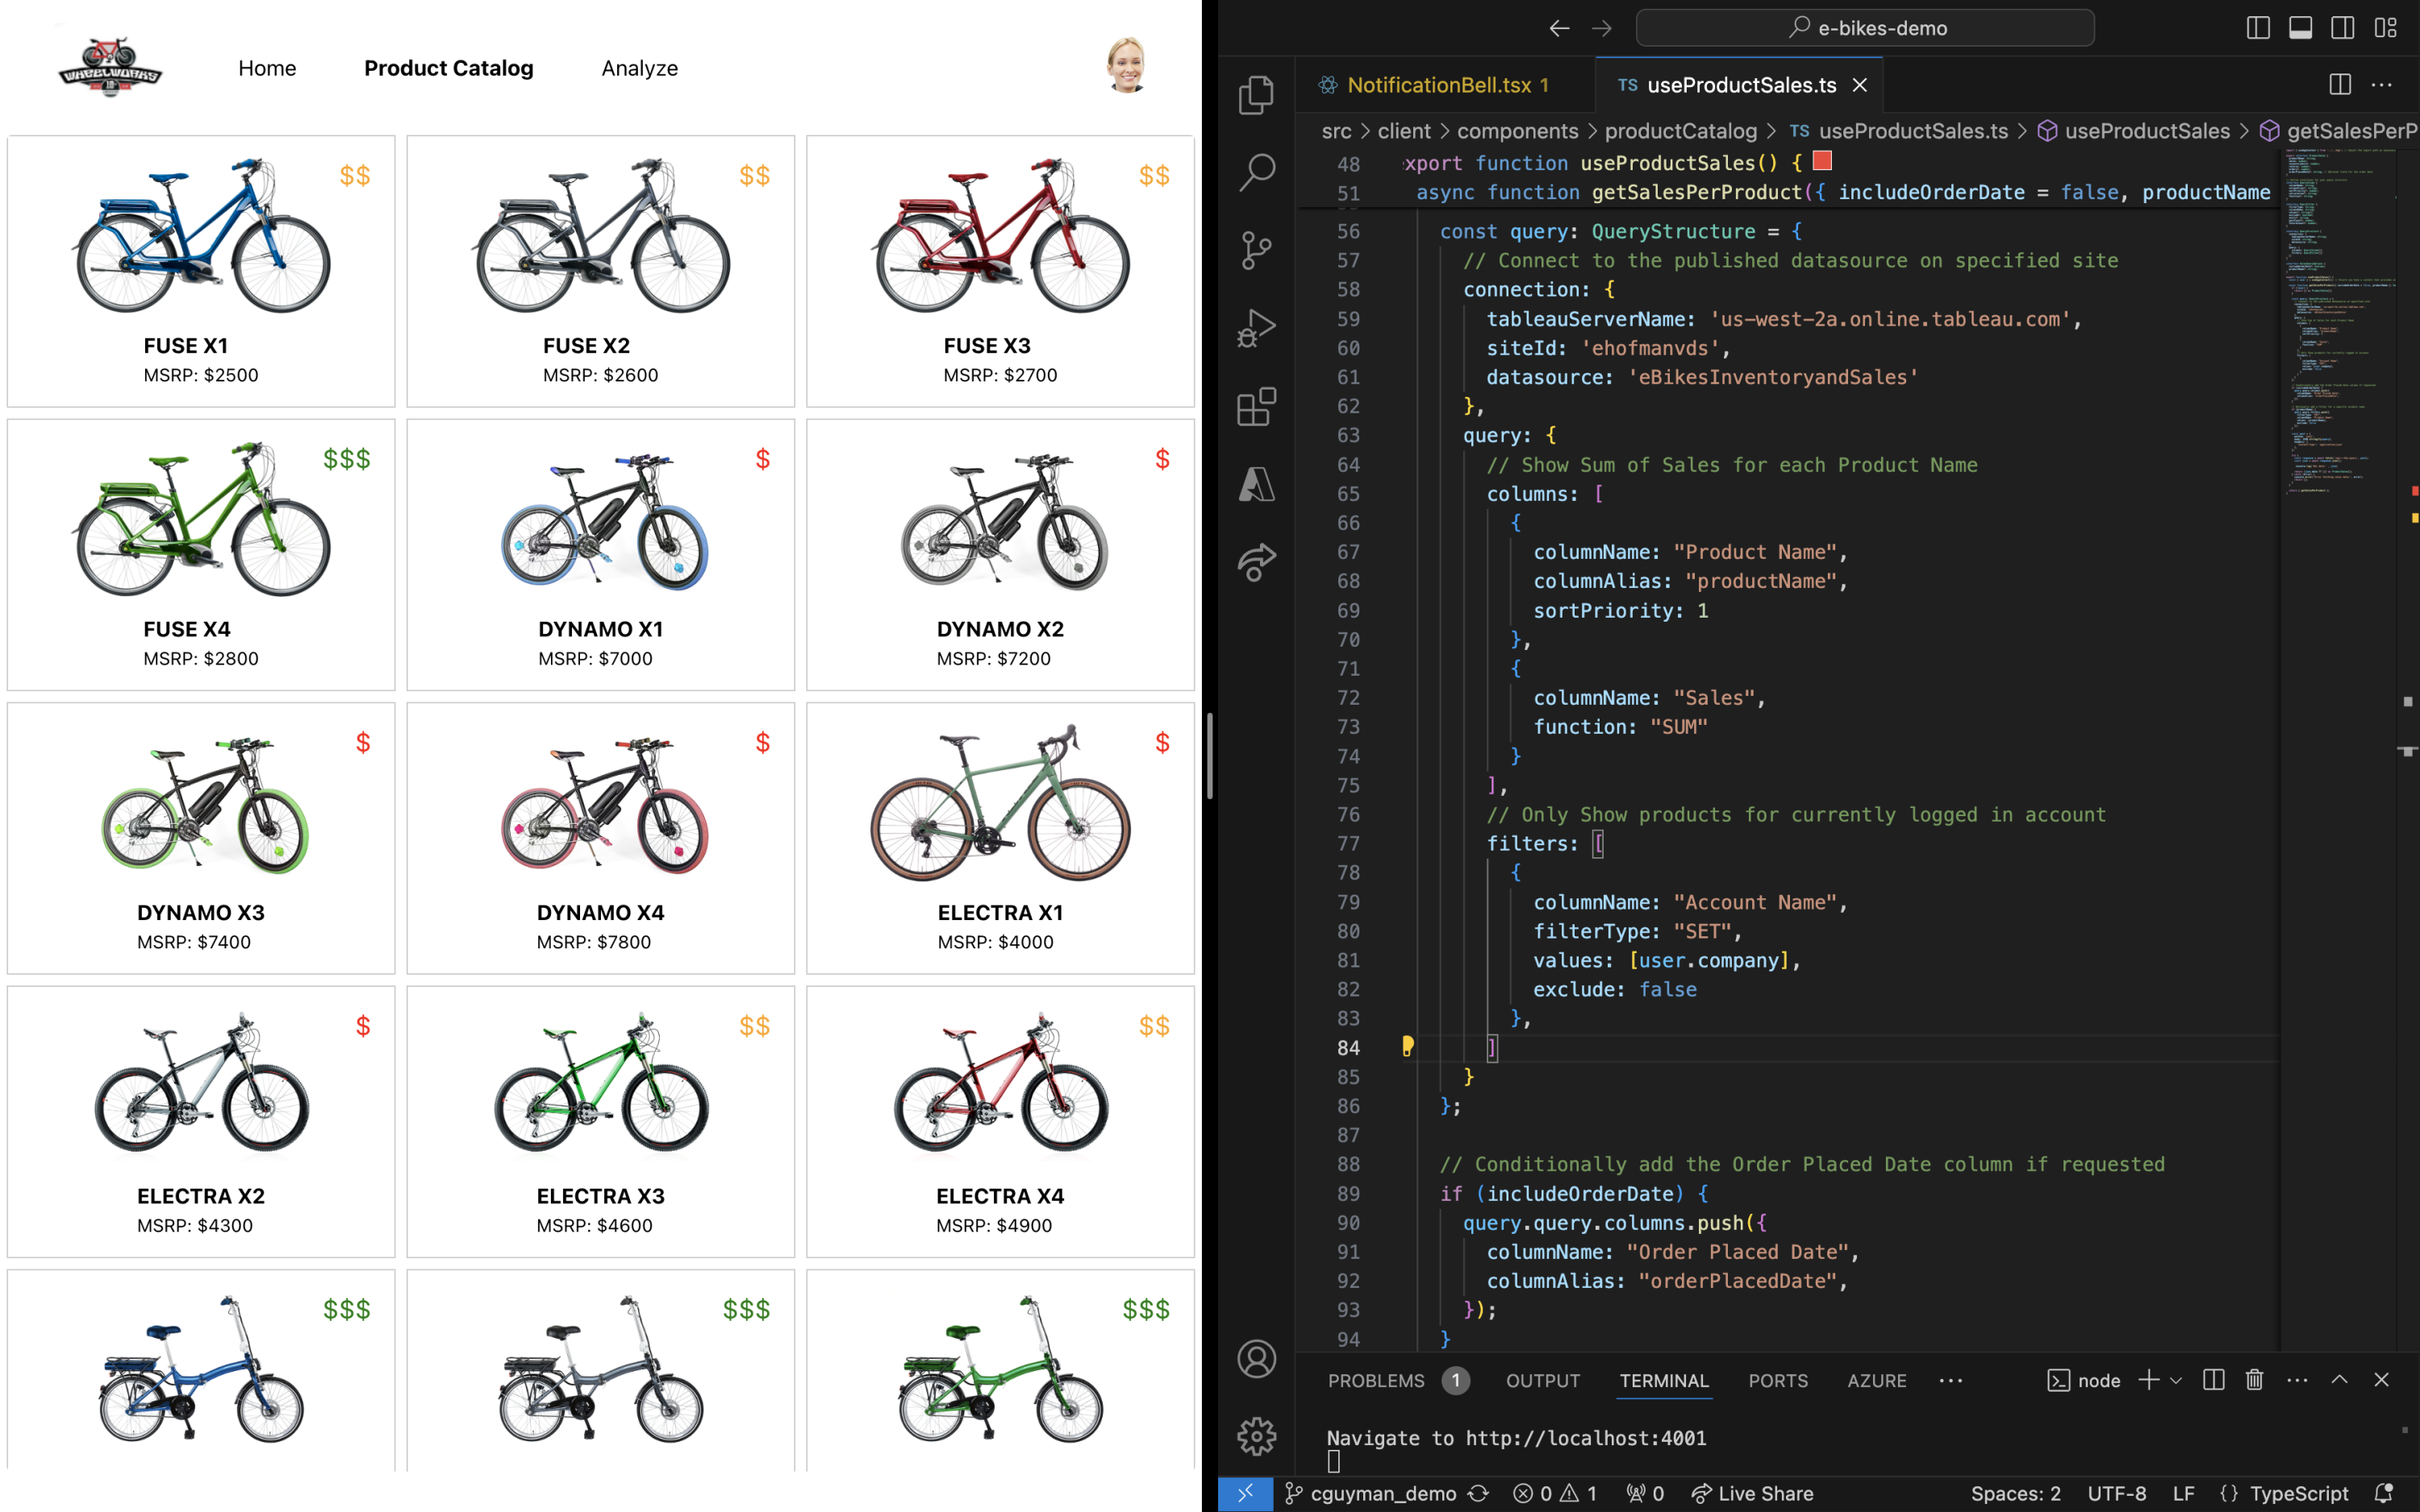Click the Settings gear icon
Screen dimensions: 2420x1512
(1258, 1437)
